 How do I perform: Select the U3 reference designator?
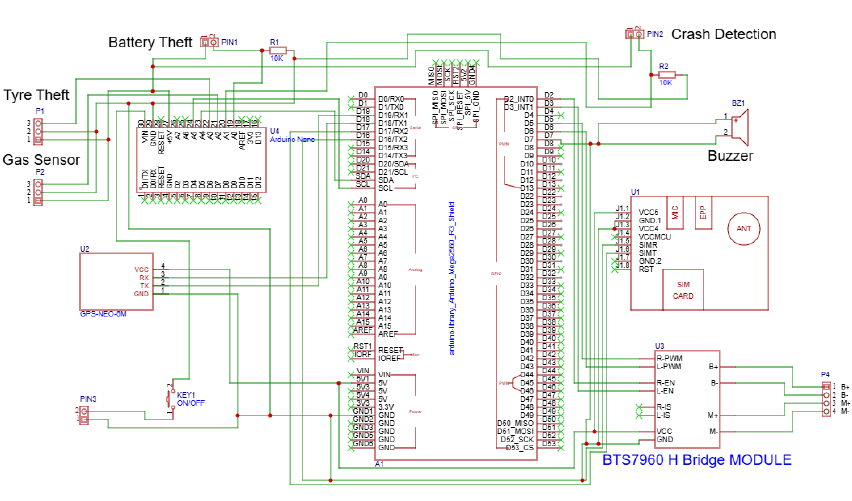click(659, 346)
